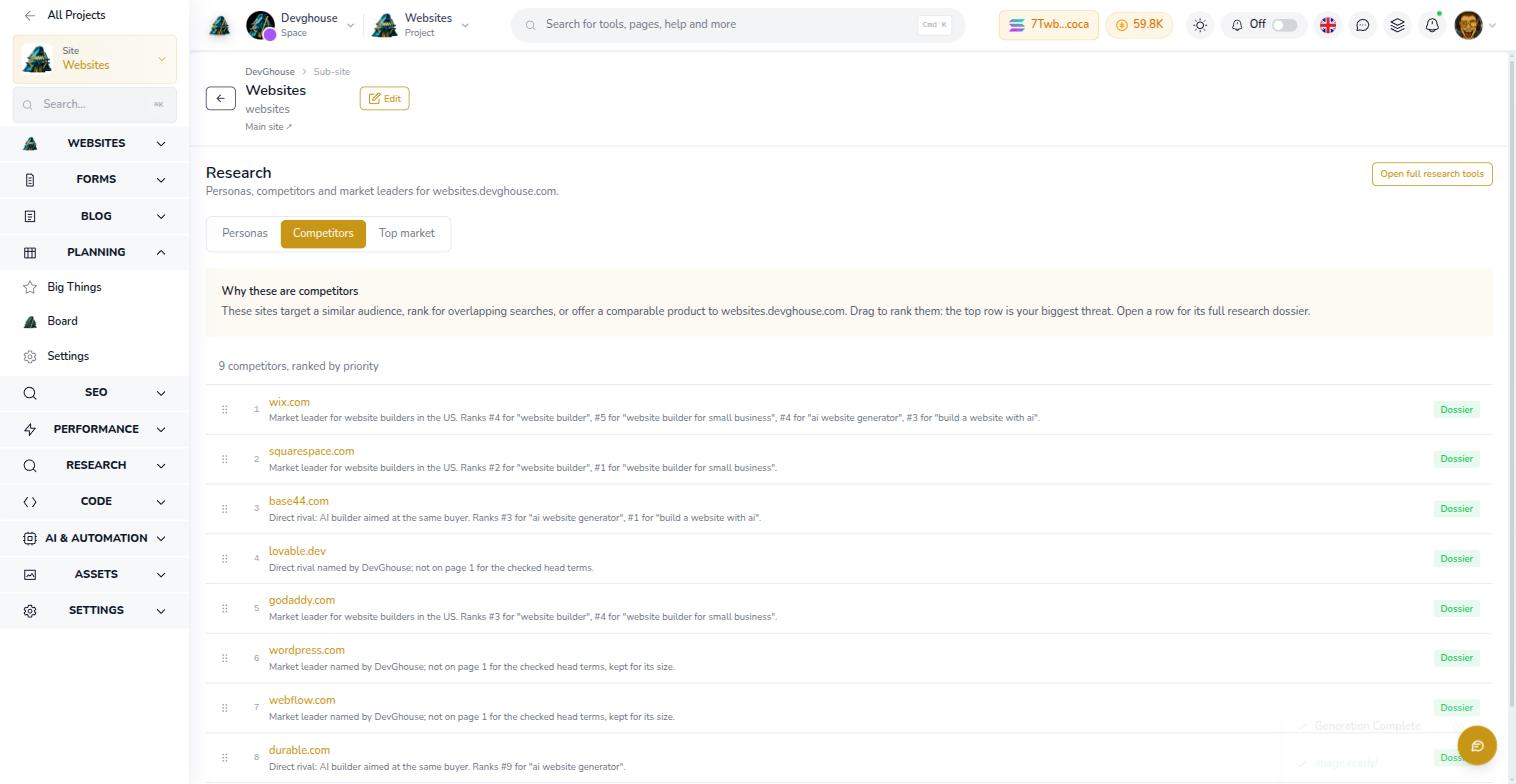Open the durable.com competitor link
This screenshot has width=1516, height=784.
tap(299, 750)
